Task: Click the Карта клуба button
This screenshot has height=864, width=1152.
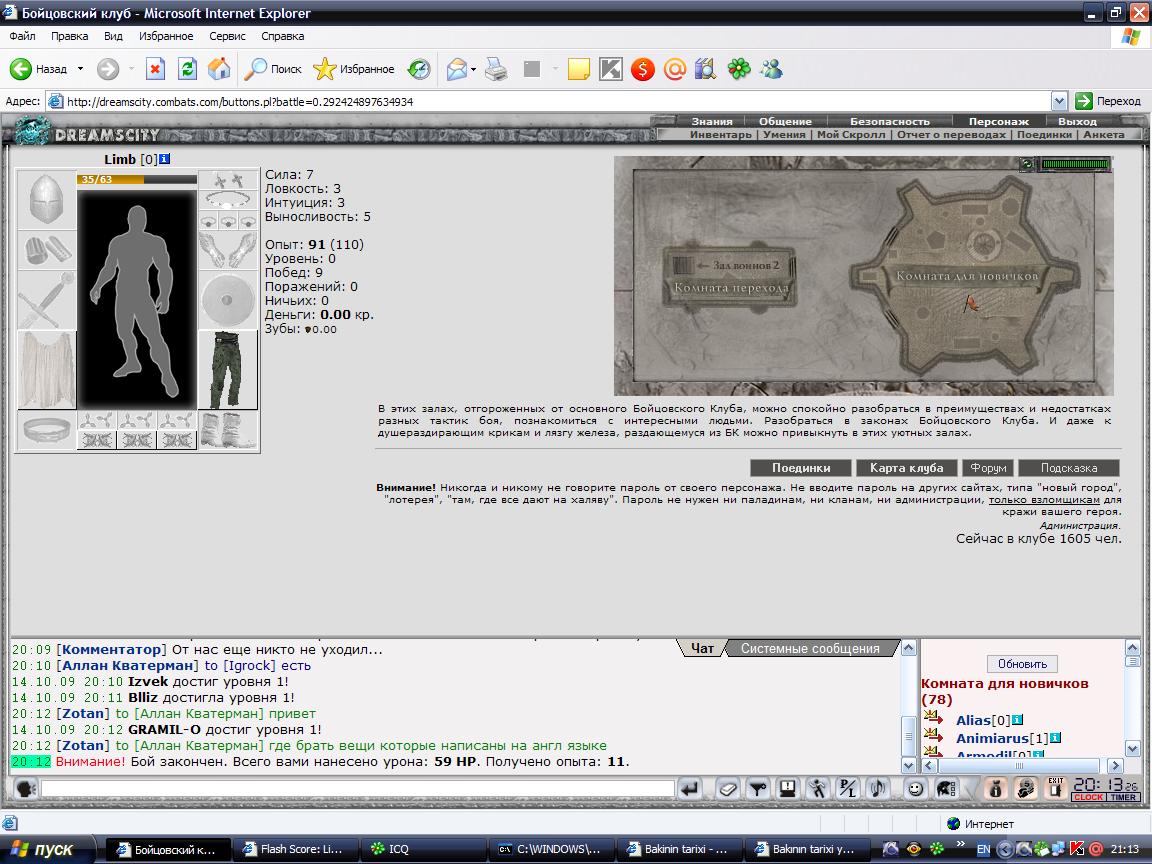Action: click(907, 468)
